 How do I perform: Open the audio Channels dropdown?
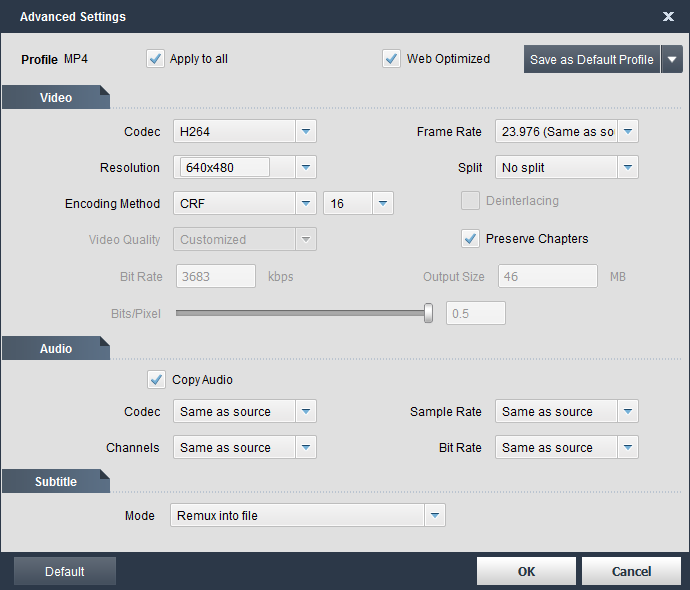pos(245,447)
